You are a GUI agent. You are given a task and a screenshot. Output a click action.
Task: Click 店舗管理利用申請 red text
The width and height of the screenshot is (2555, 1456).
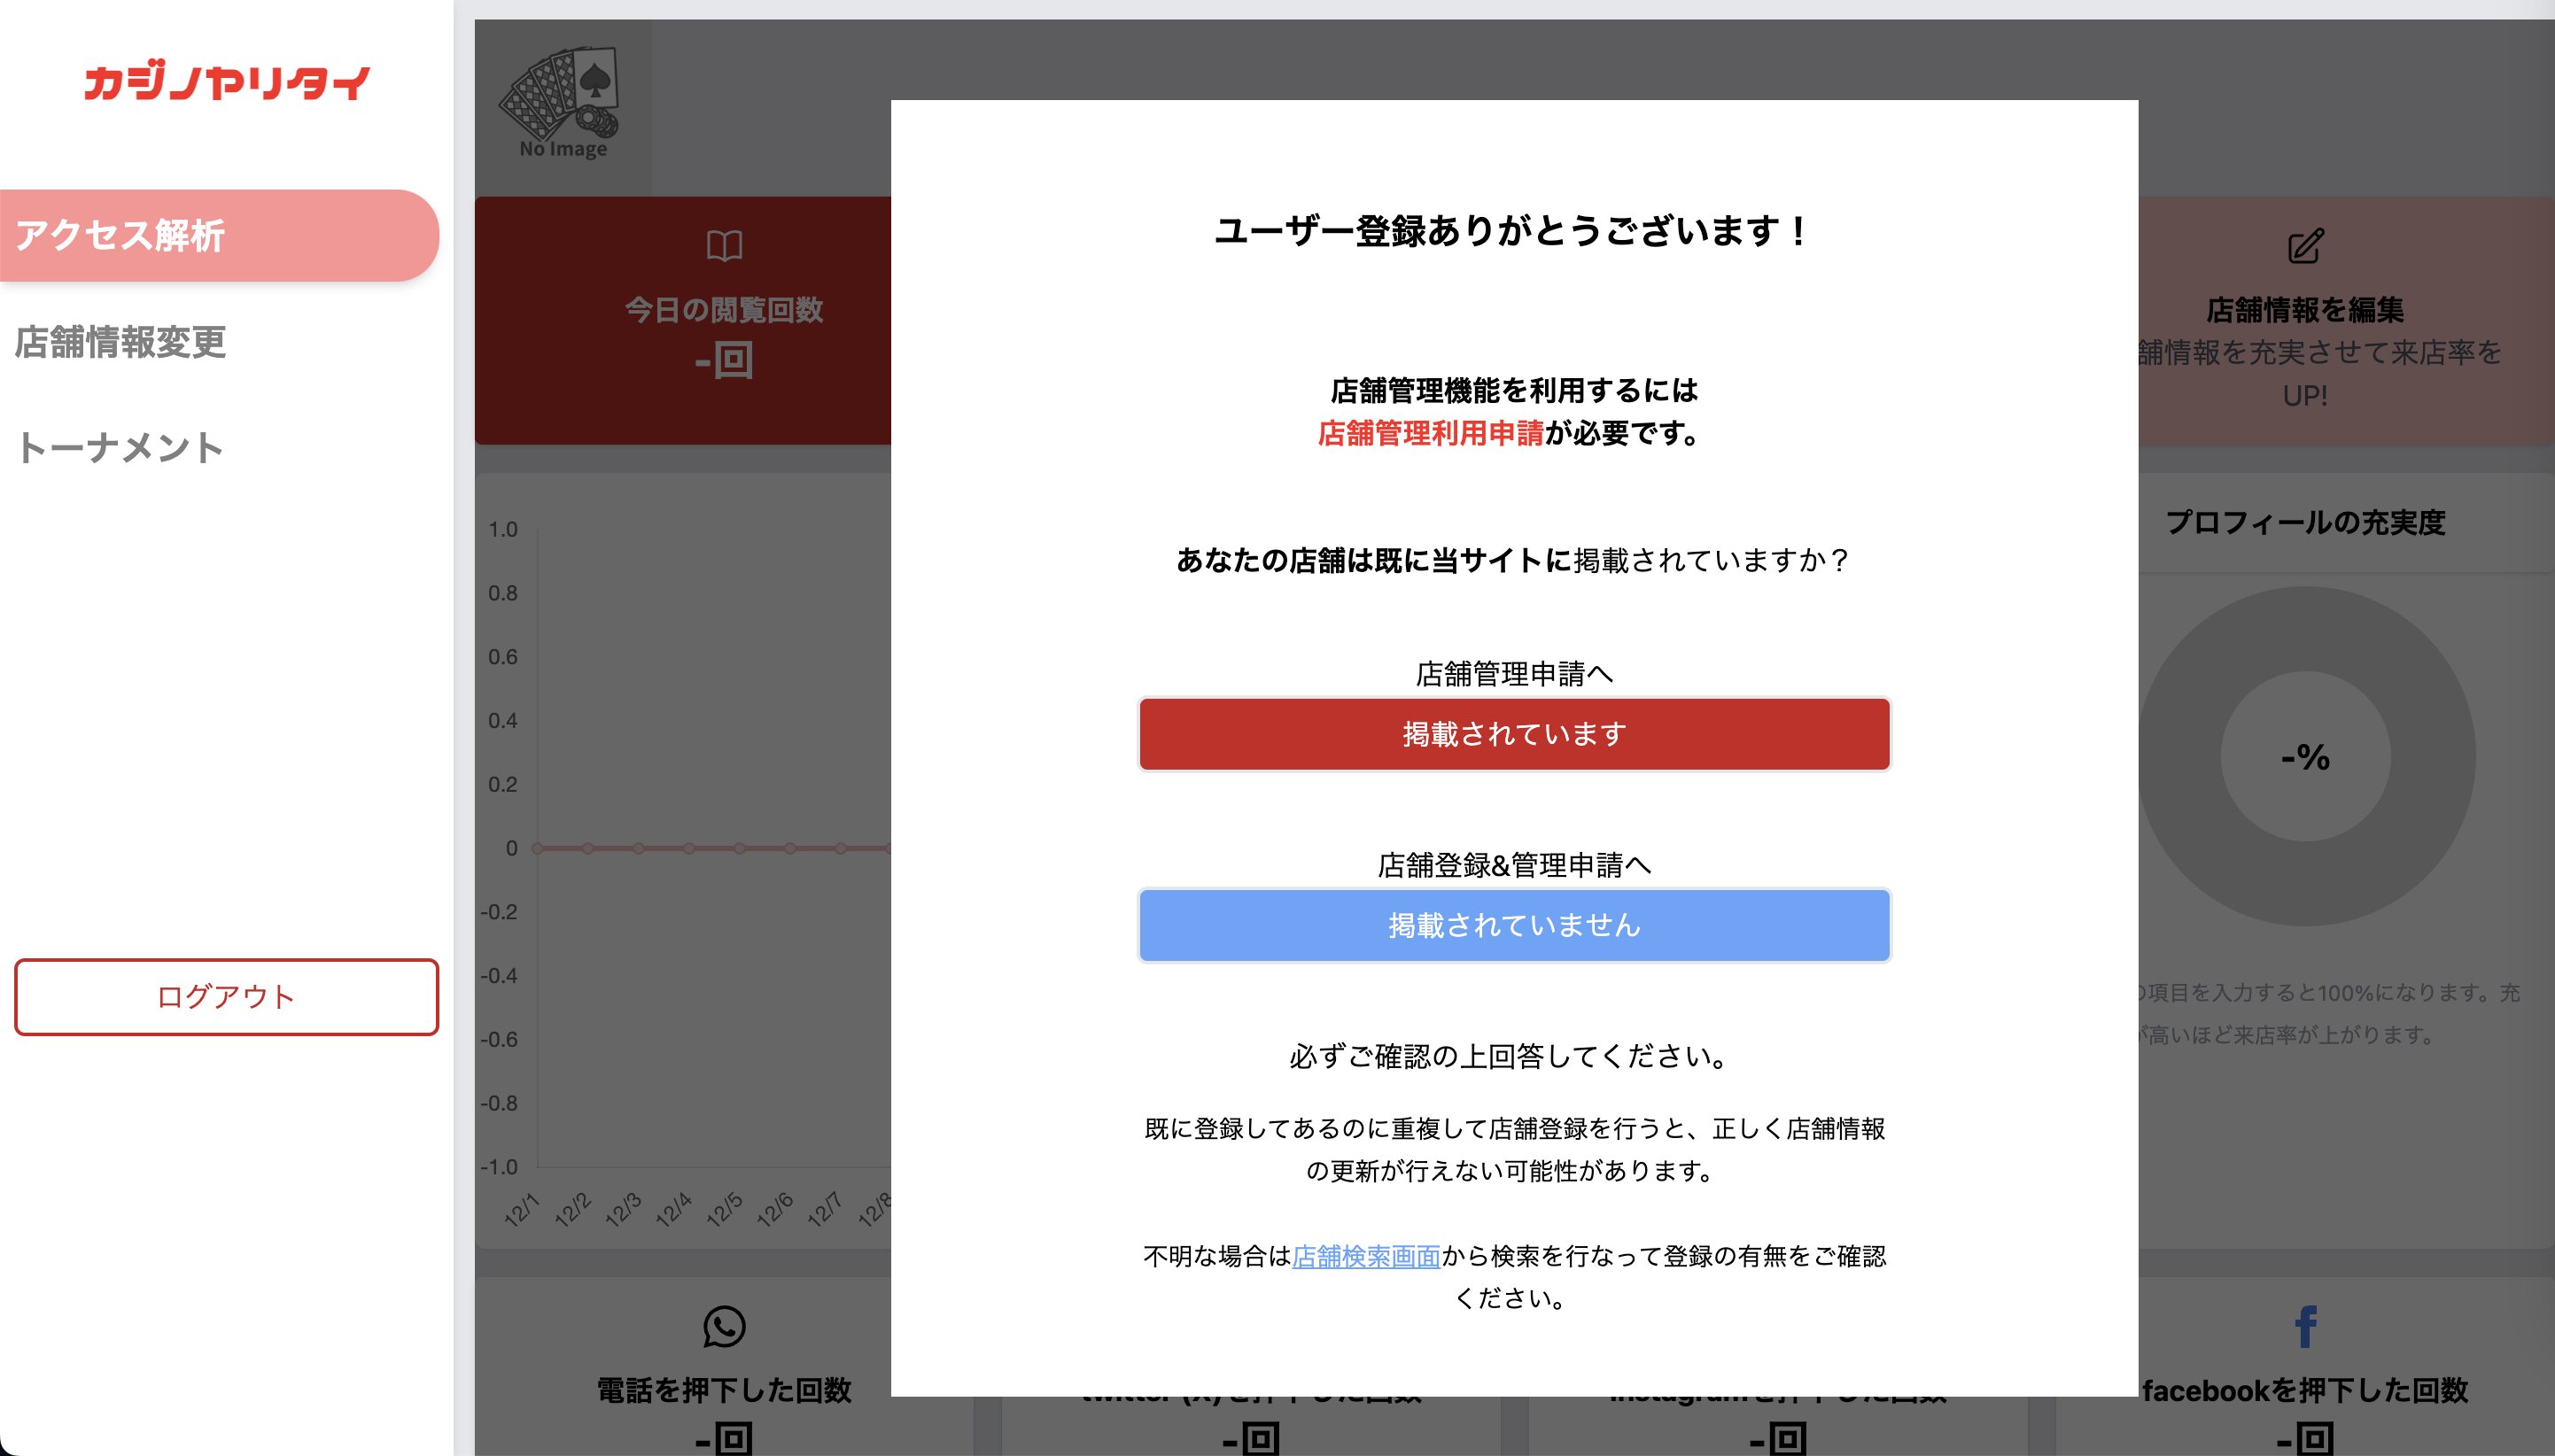point(1430,433)
